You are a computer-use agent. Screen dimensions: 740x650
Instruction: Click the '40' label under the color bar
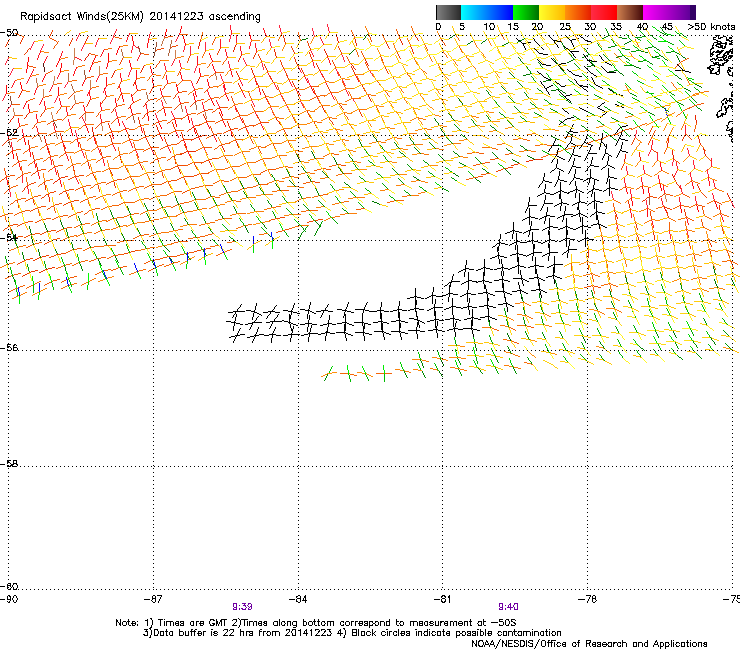point(642,27)
